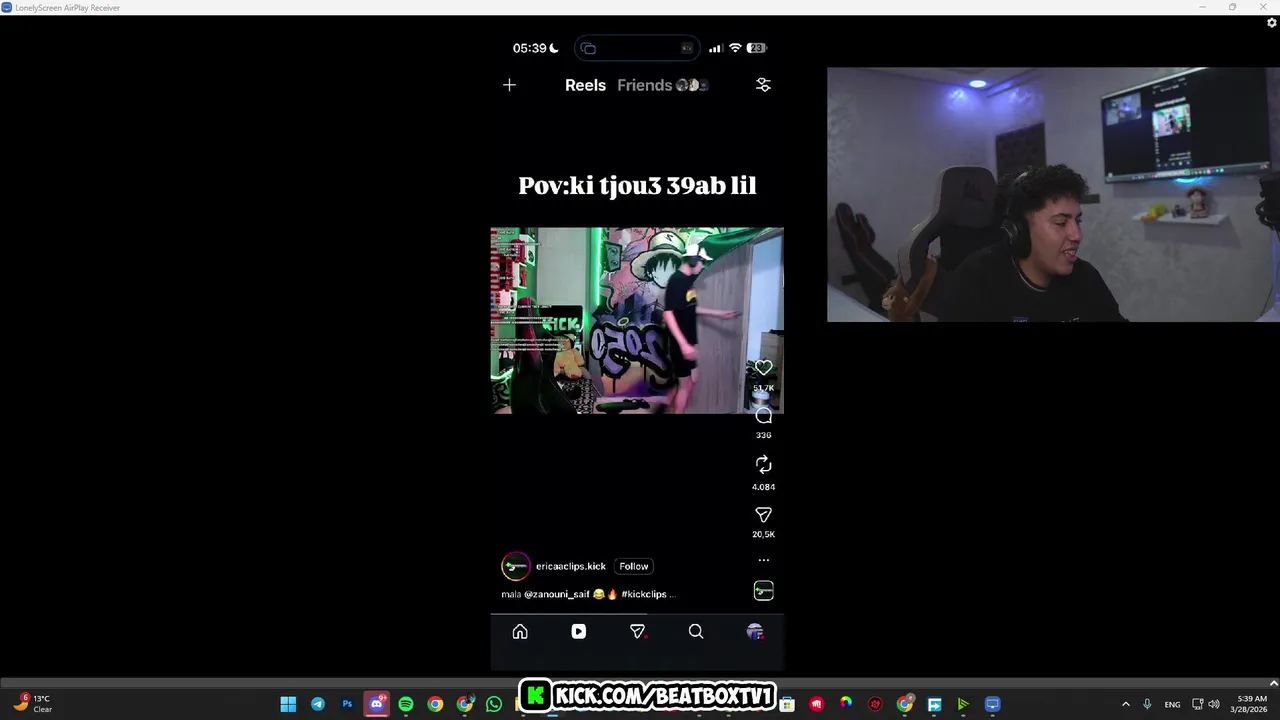Open the three-dot more options menu
This screenshot has height=720, width=1280.
click(x=763, y=560)
